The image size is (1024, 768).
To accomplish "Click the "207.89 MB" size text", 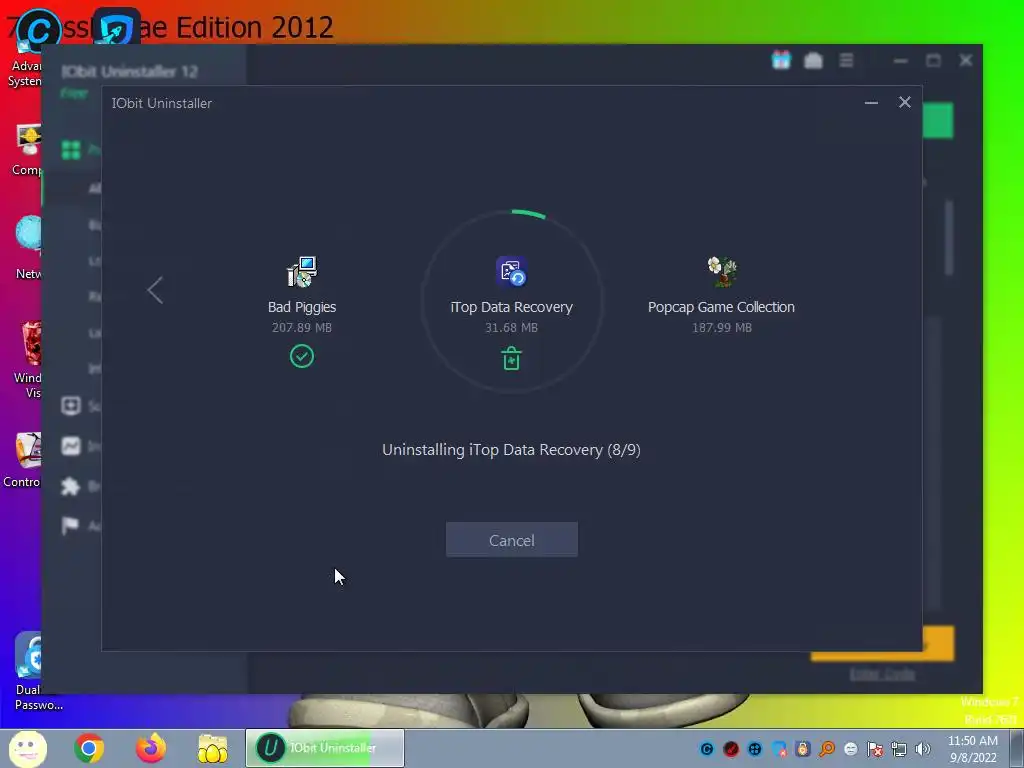I will tap(302, 327).
